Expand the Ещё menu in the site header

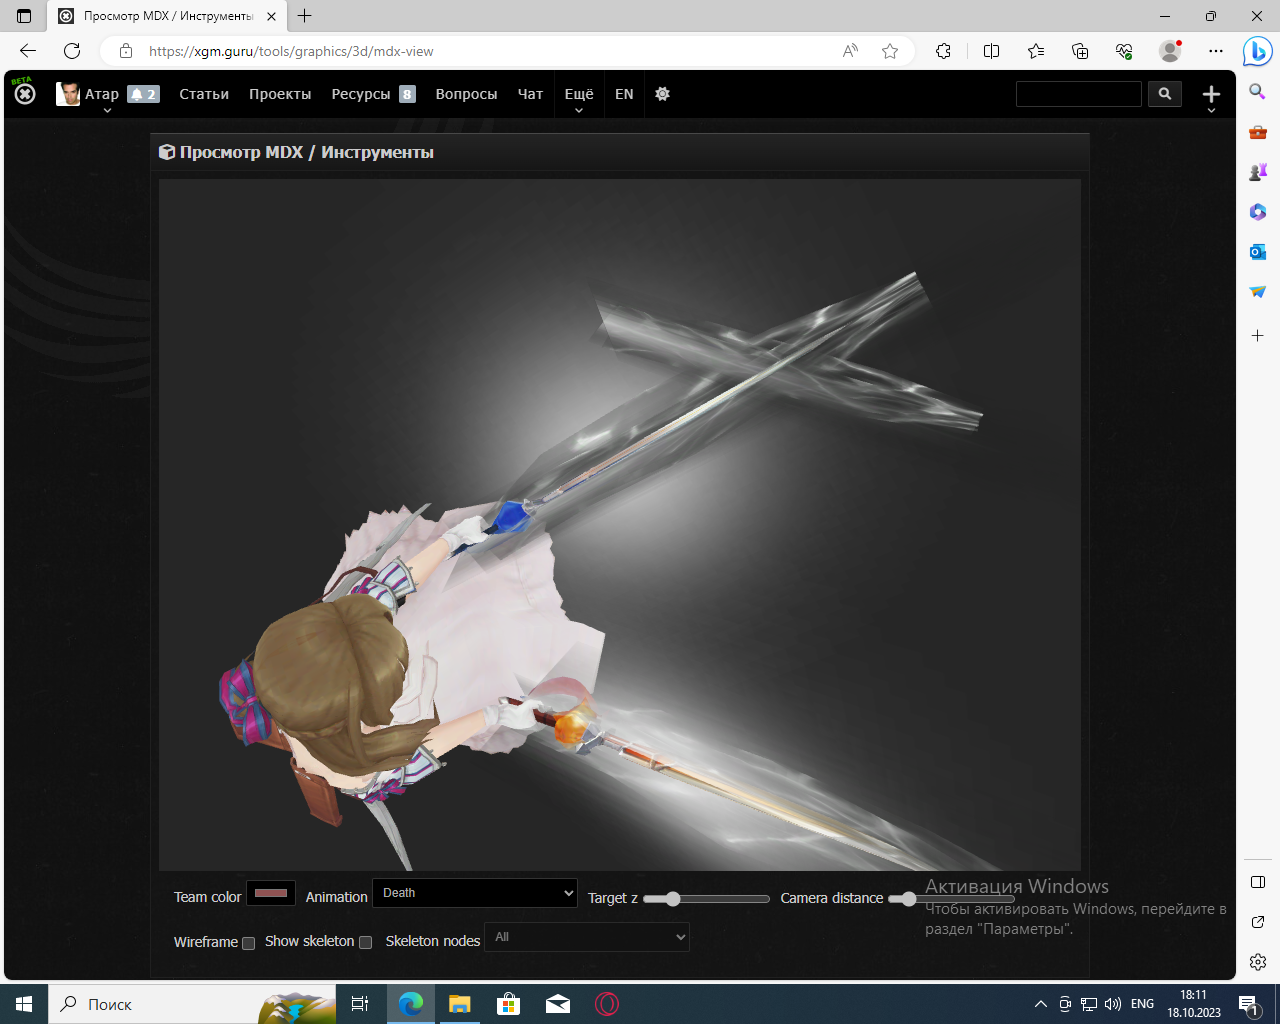[579, 94]
